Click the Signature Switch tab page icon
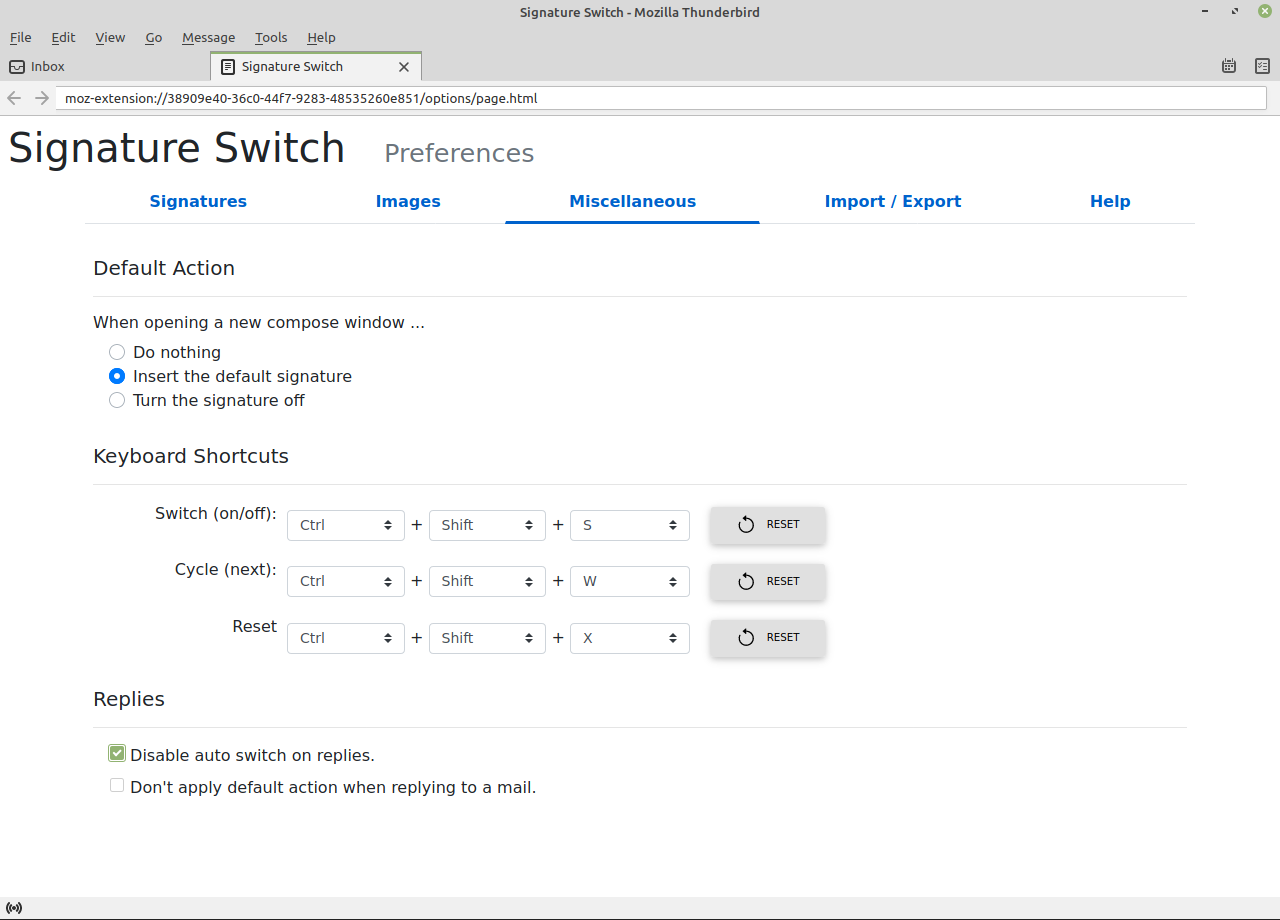The height and width of the screenshot is (920, 1280). point(228,67)
